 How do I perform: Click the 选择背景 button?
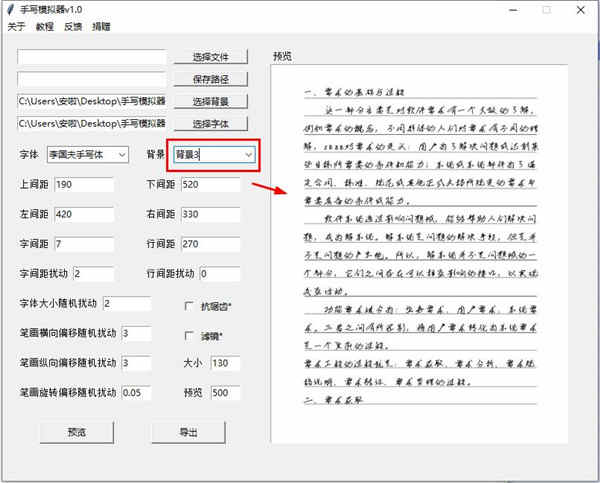210,101
